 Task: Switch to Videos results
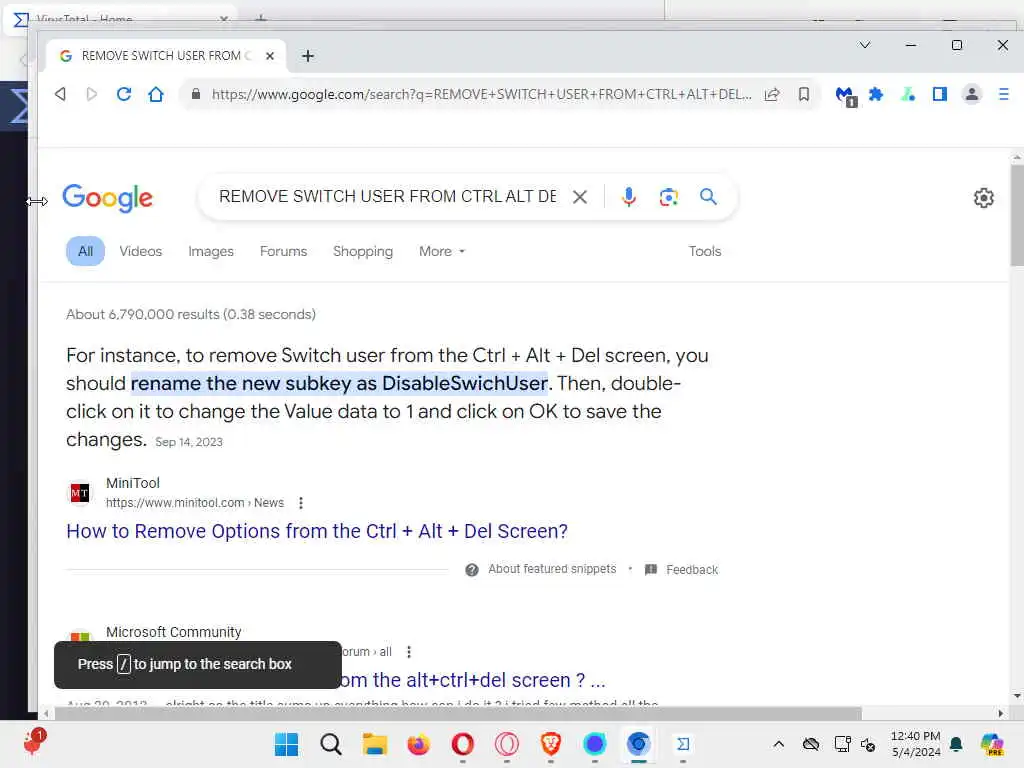point(140,251)
